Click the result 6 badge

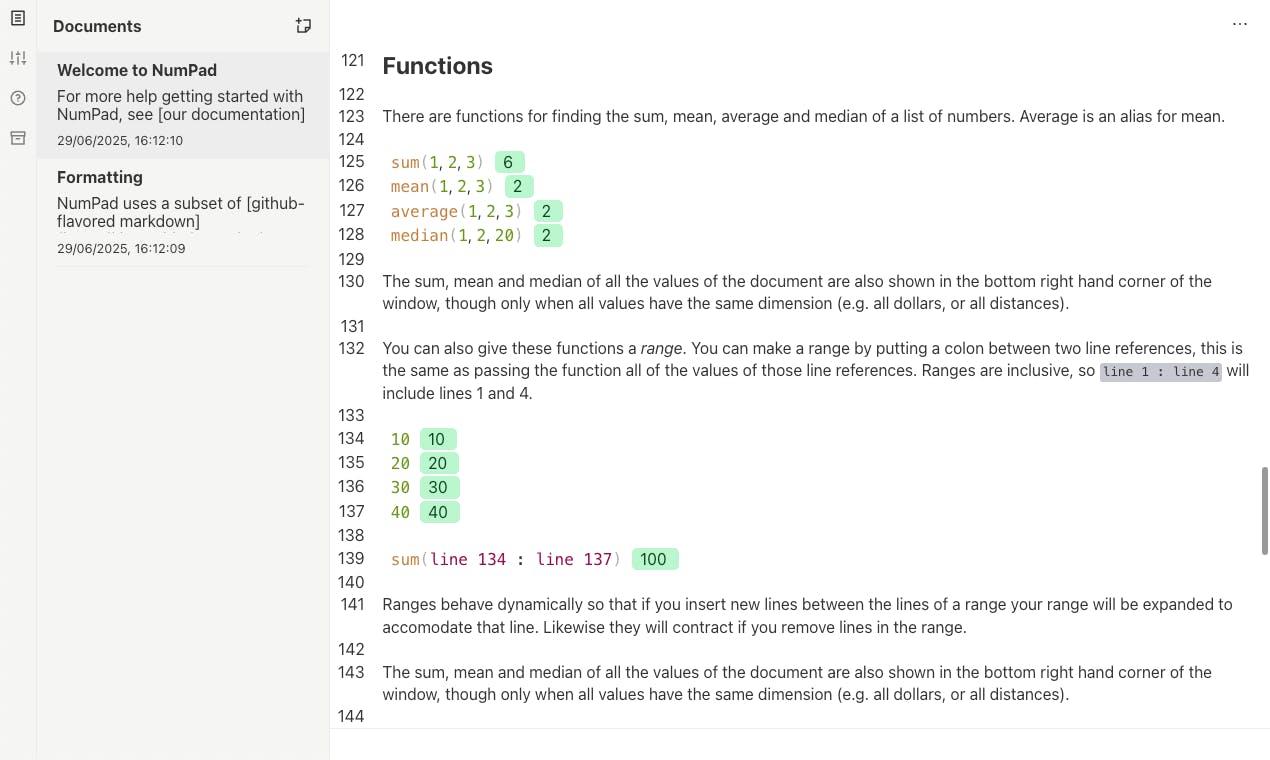pos(509,162)
